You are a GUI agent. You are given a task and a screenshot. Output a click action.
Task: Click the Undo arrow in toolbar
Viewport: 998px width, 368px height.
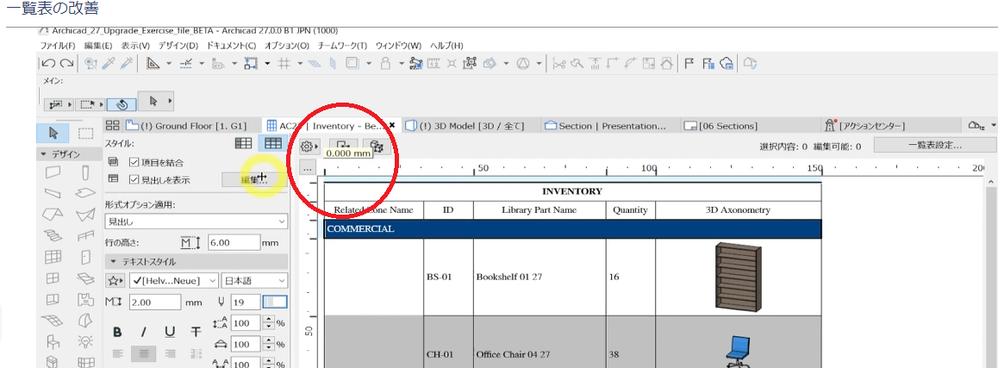pyautogui.click(x=48, y=63)
